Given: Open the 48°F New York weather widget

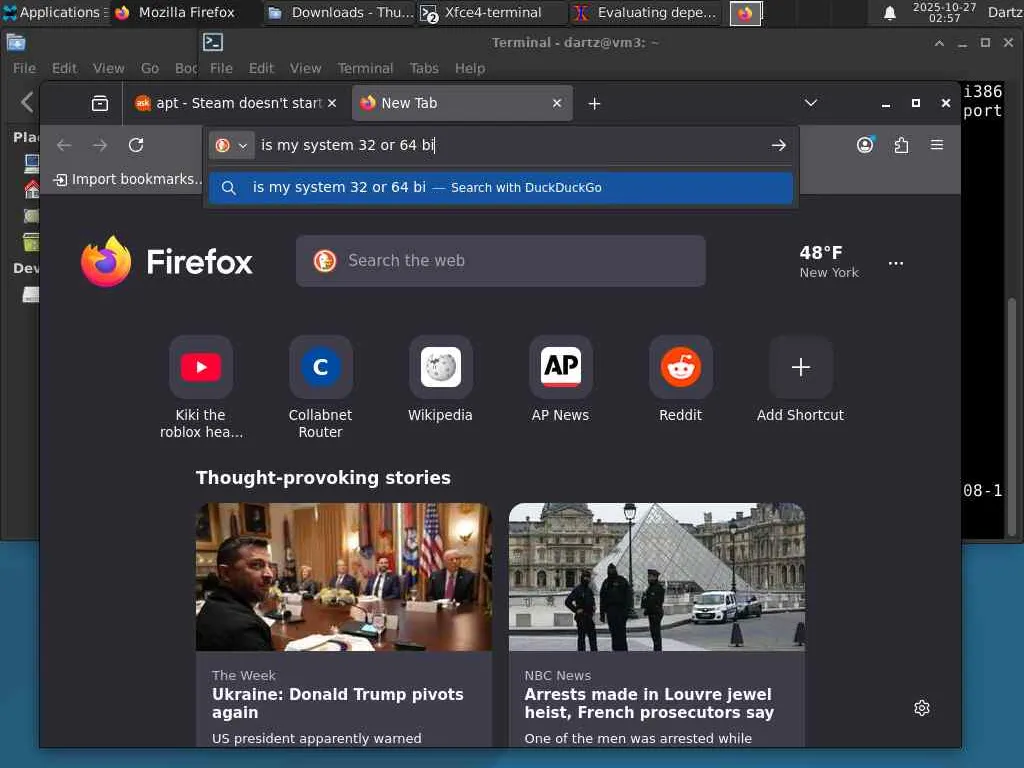Looking at the screenshot, I should [x=829, y=262].
